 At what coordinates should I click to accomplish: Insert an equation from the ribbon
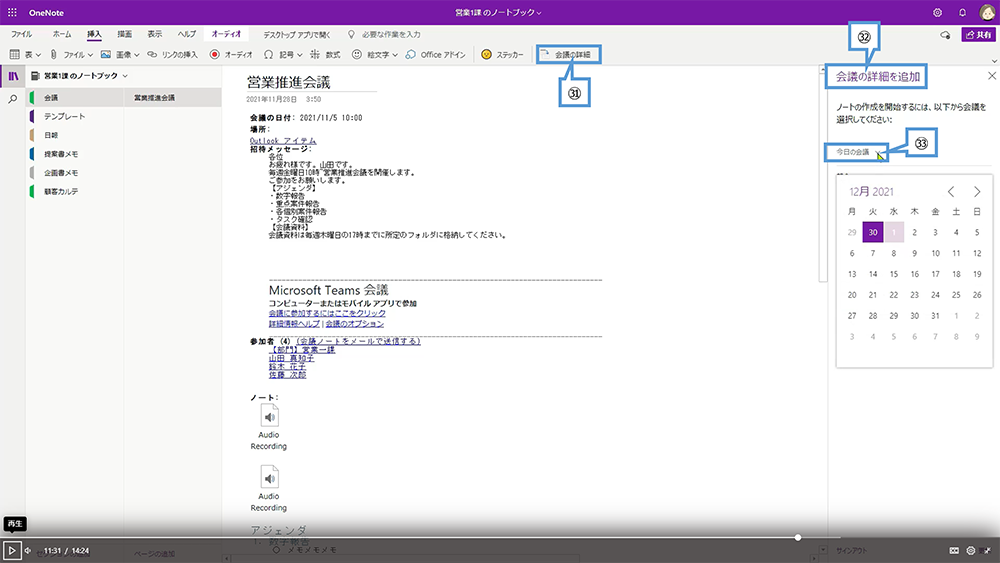pyautogui.click(x=325, y=55)
